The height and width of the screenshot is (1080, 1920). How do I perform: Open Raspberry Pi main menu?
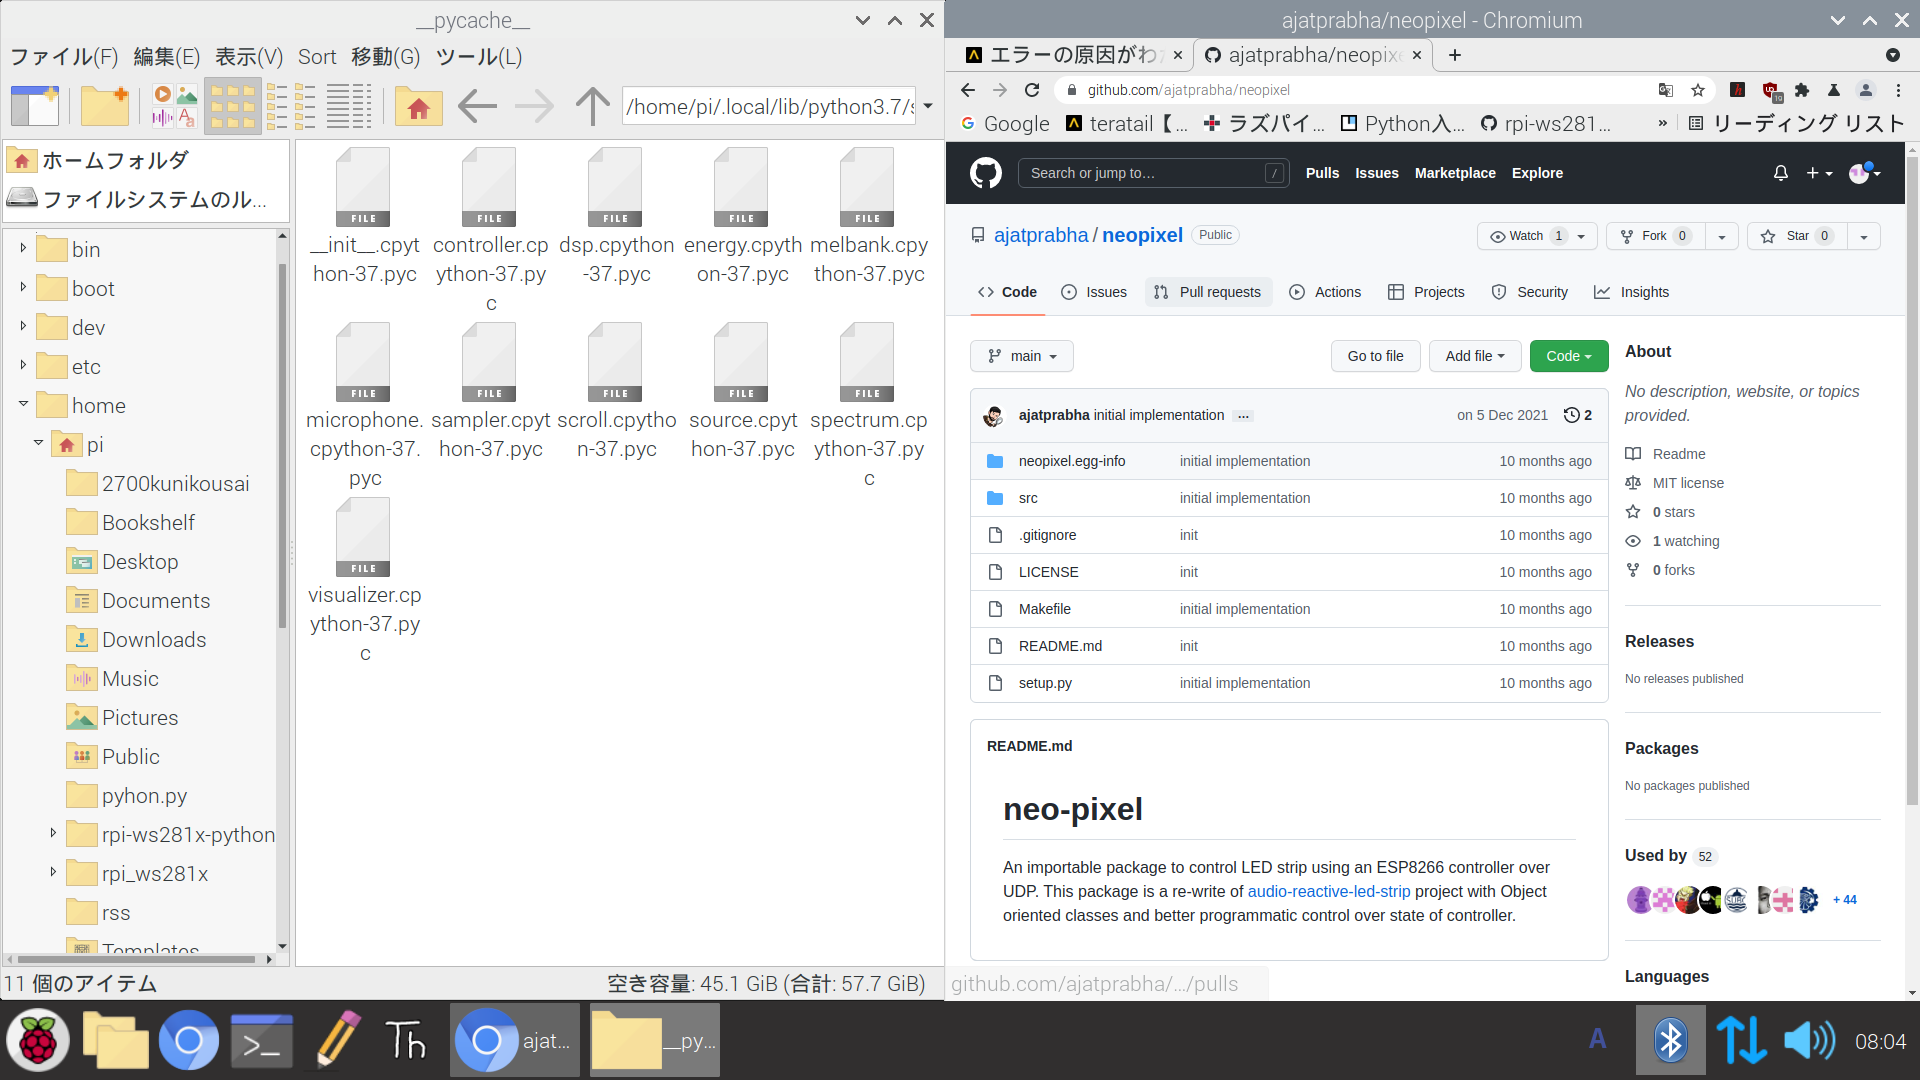click(x=38, y=1041)
